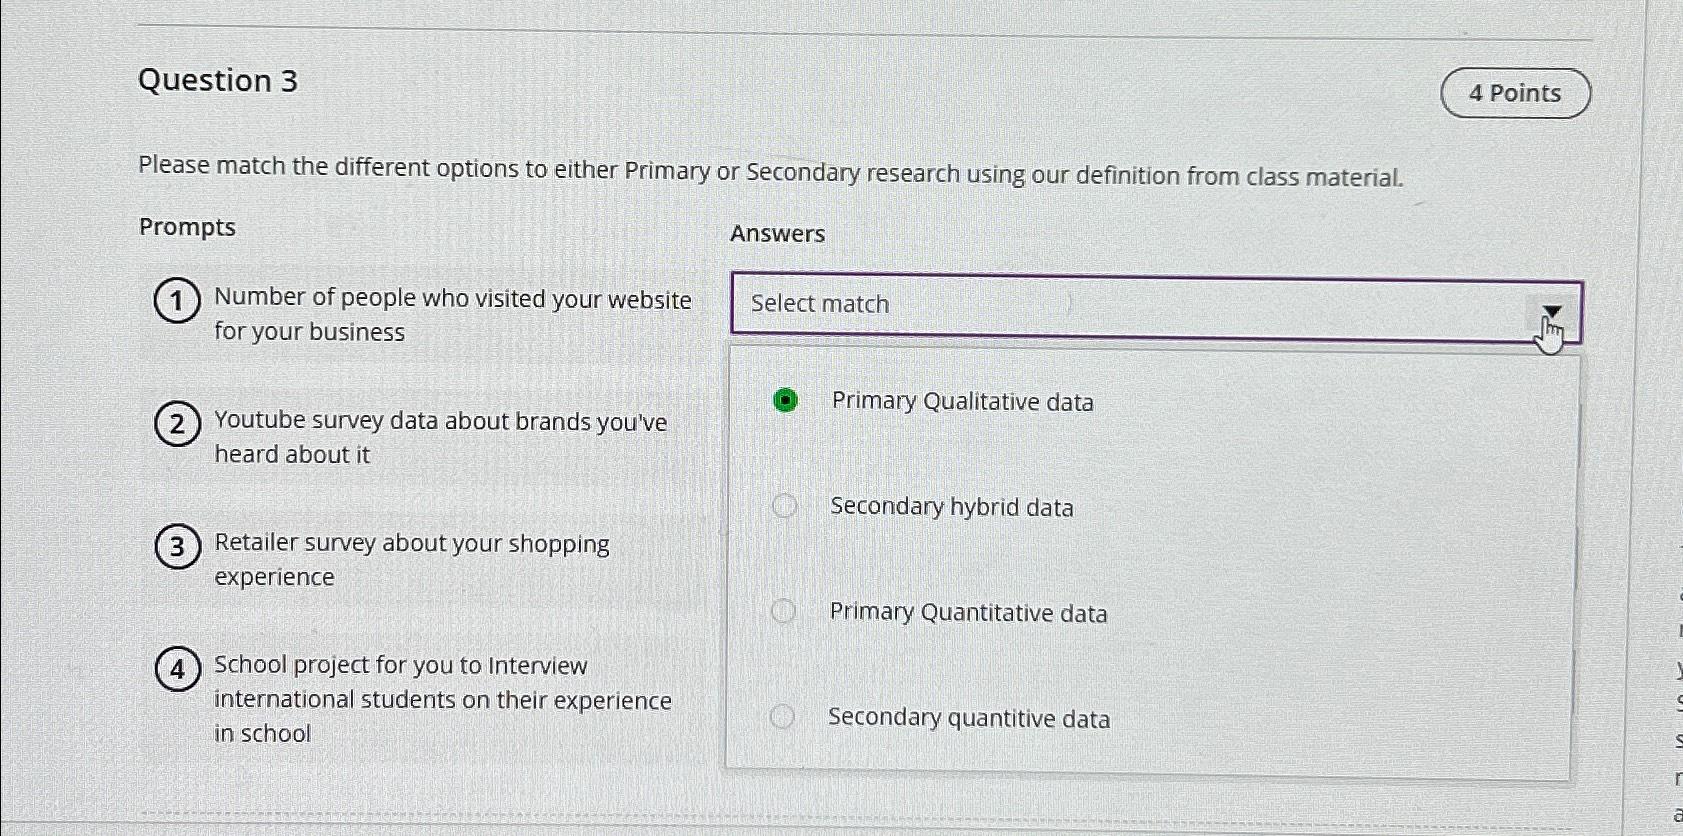Select the website visitors prompt text
The image size is (1683, 836).
[x=453, y=315]
